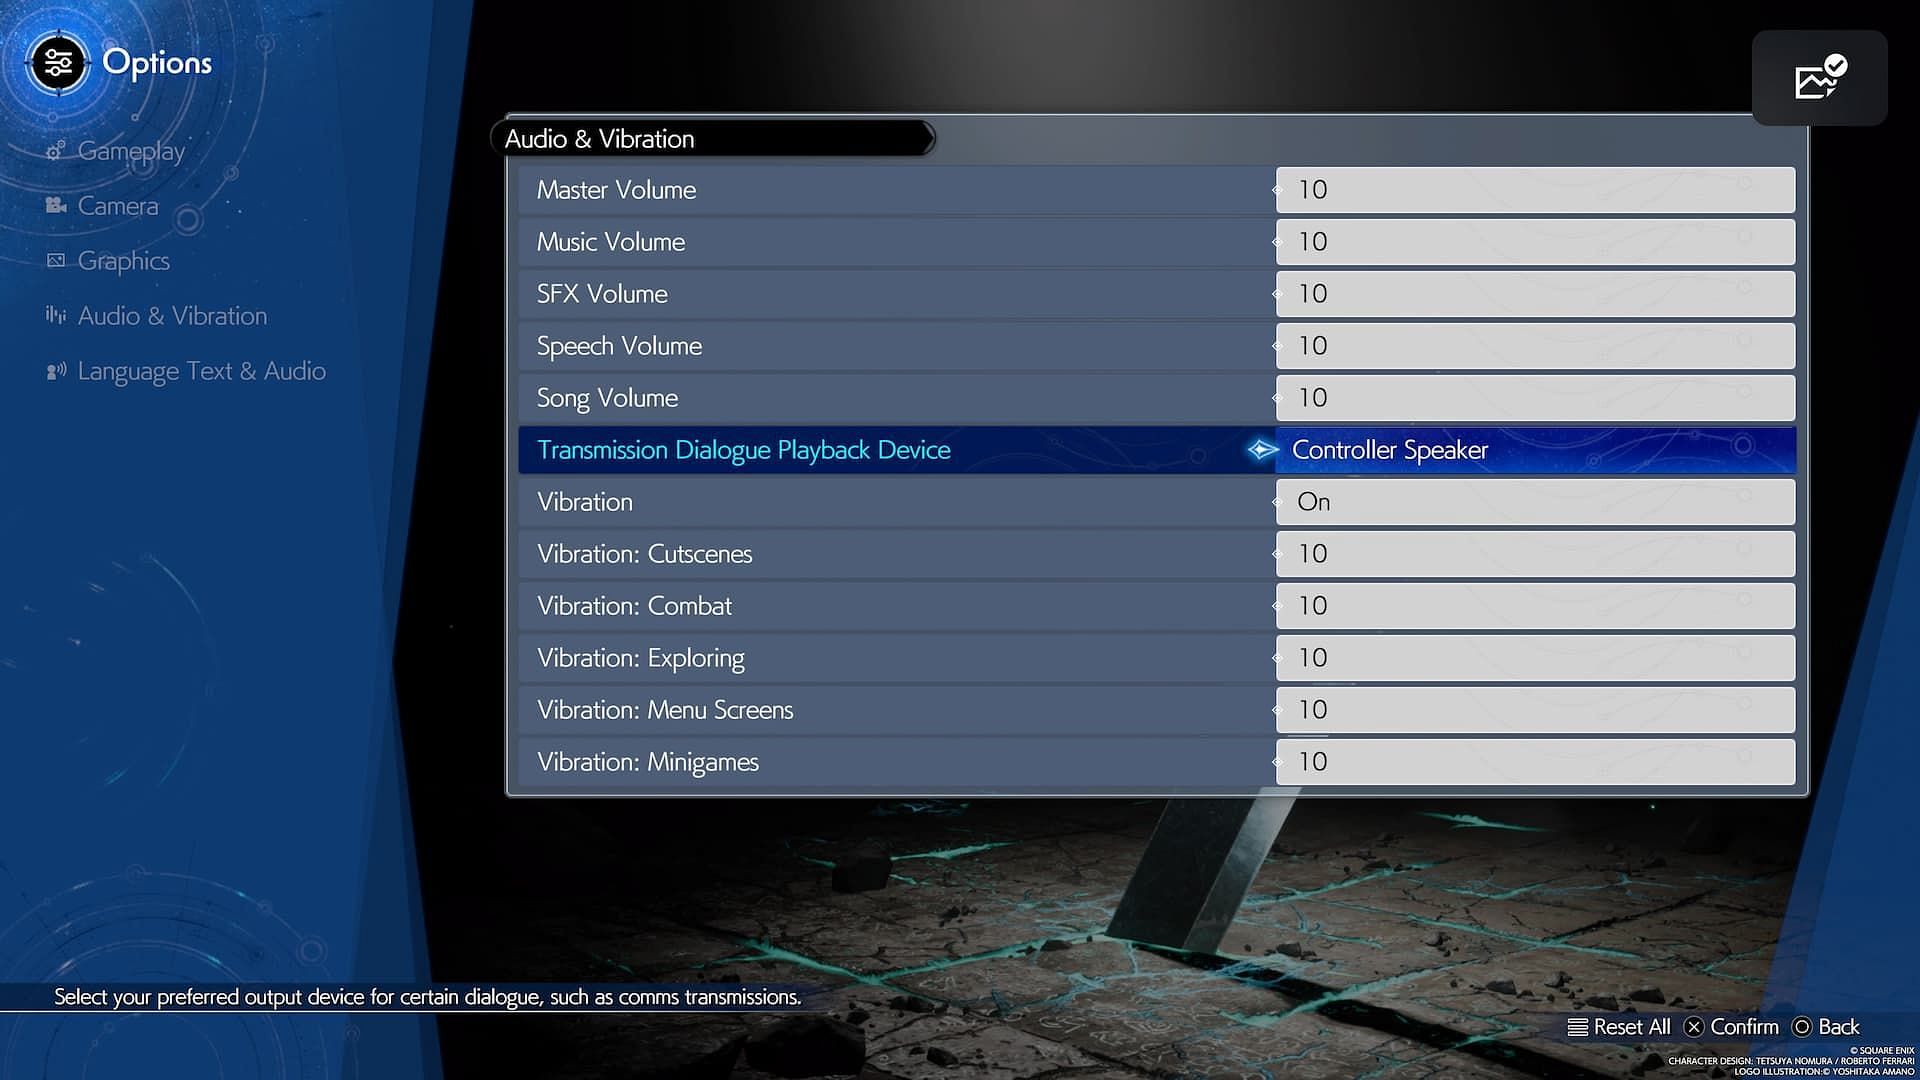Expand the Transmission Dialogue Playback Device dropdown

pos(1534,450)
